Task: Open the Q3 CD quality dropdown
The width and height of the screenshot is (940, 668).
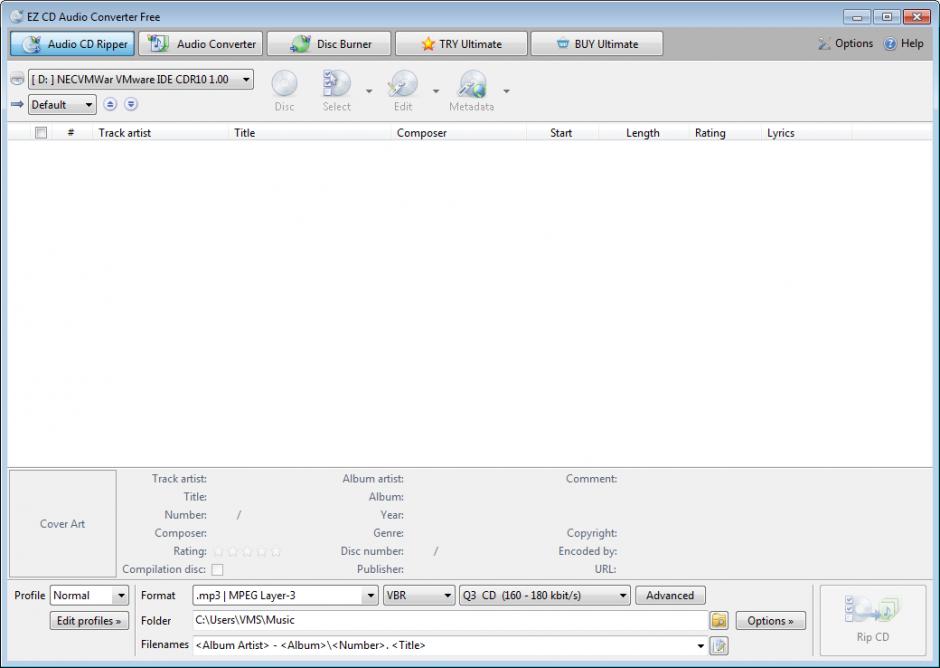Action: click(x=544, y=595)
